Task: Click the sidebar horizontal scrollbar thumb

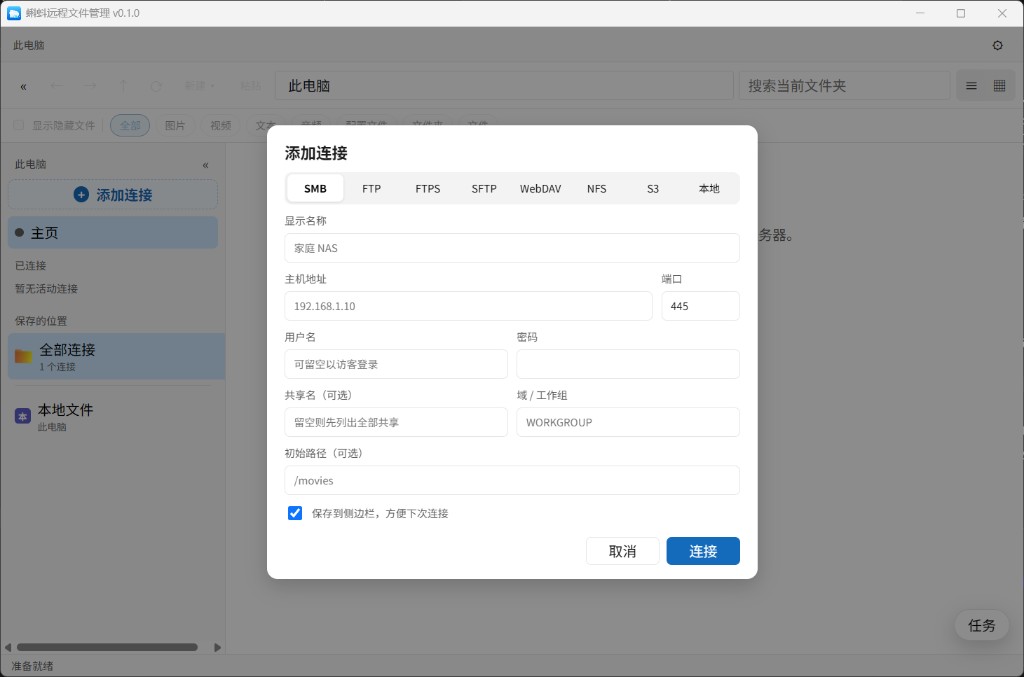Action: [x=107, y=648]
